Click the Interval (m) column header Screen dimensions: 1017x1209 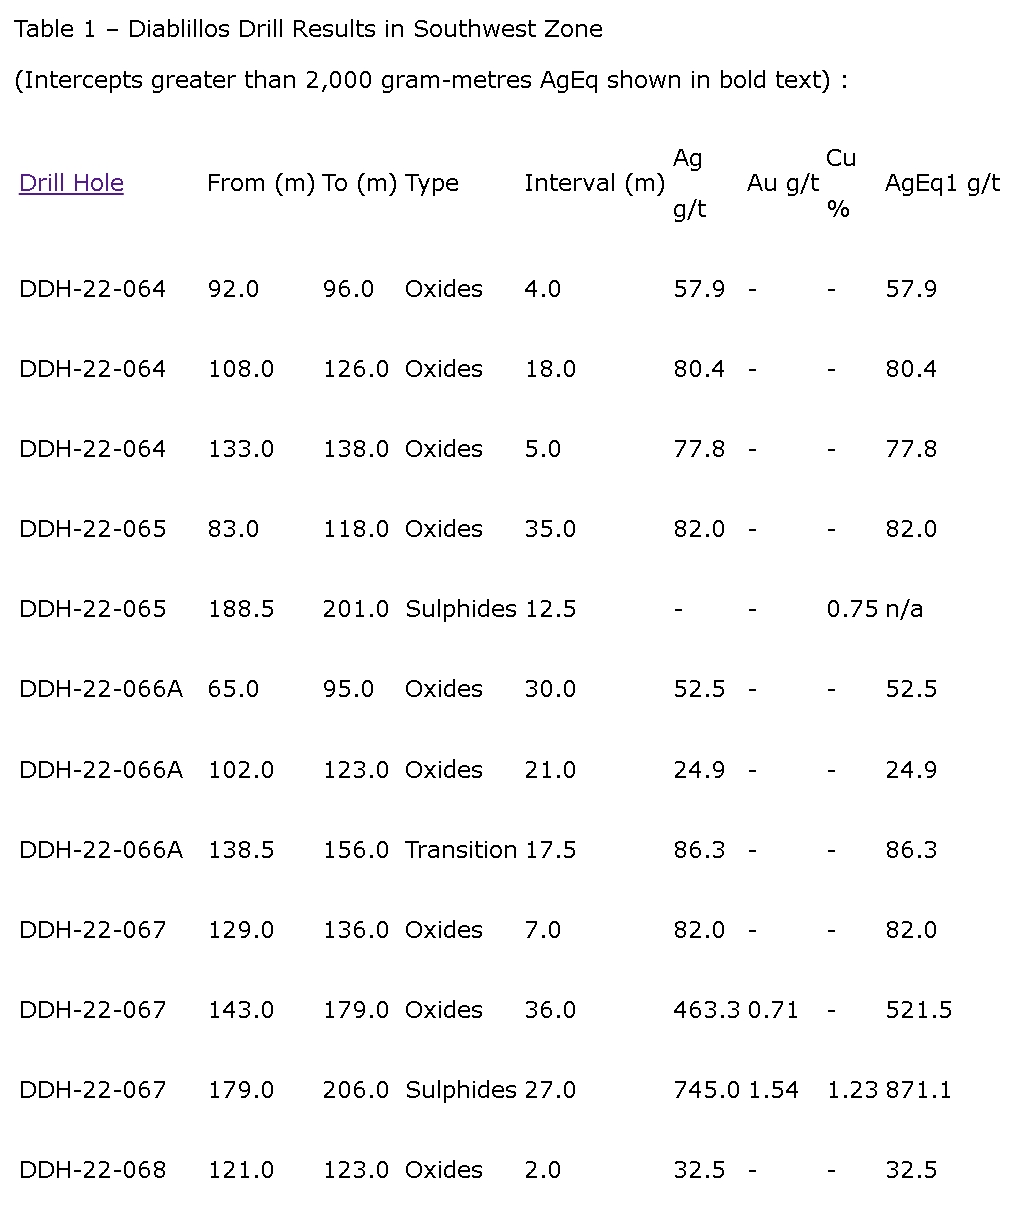[x=594, y=183]
